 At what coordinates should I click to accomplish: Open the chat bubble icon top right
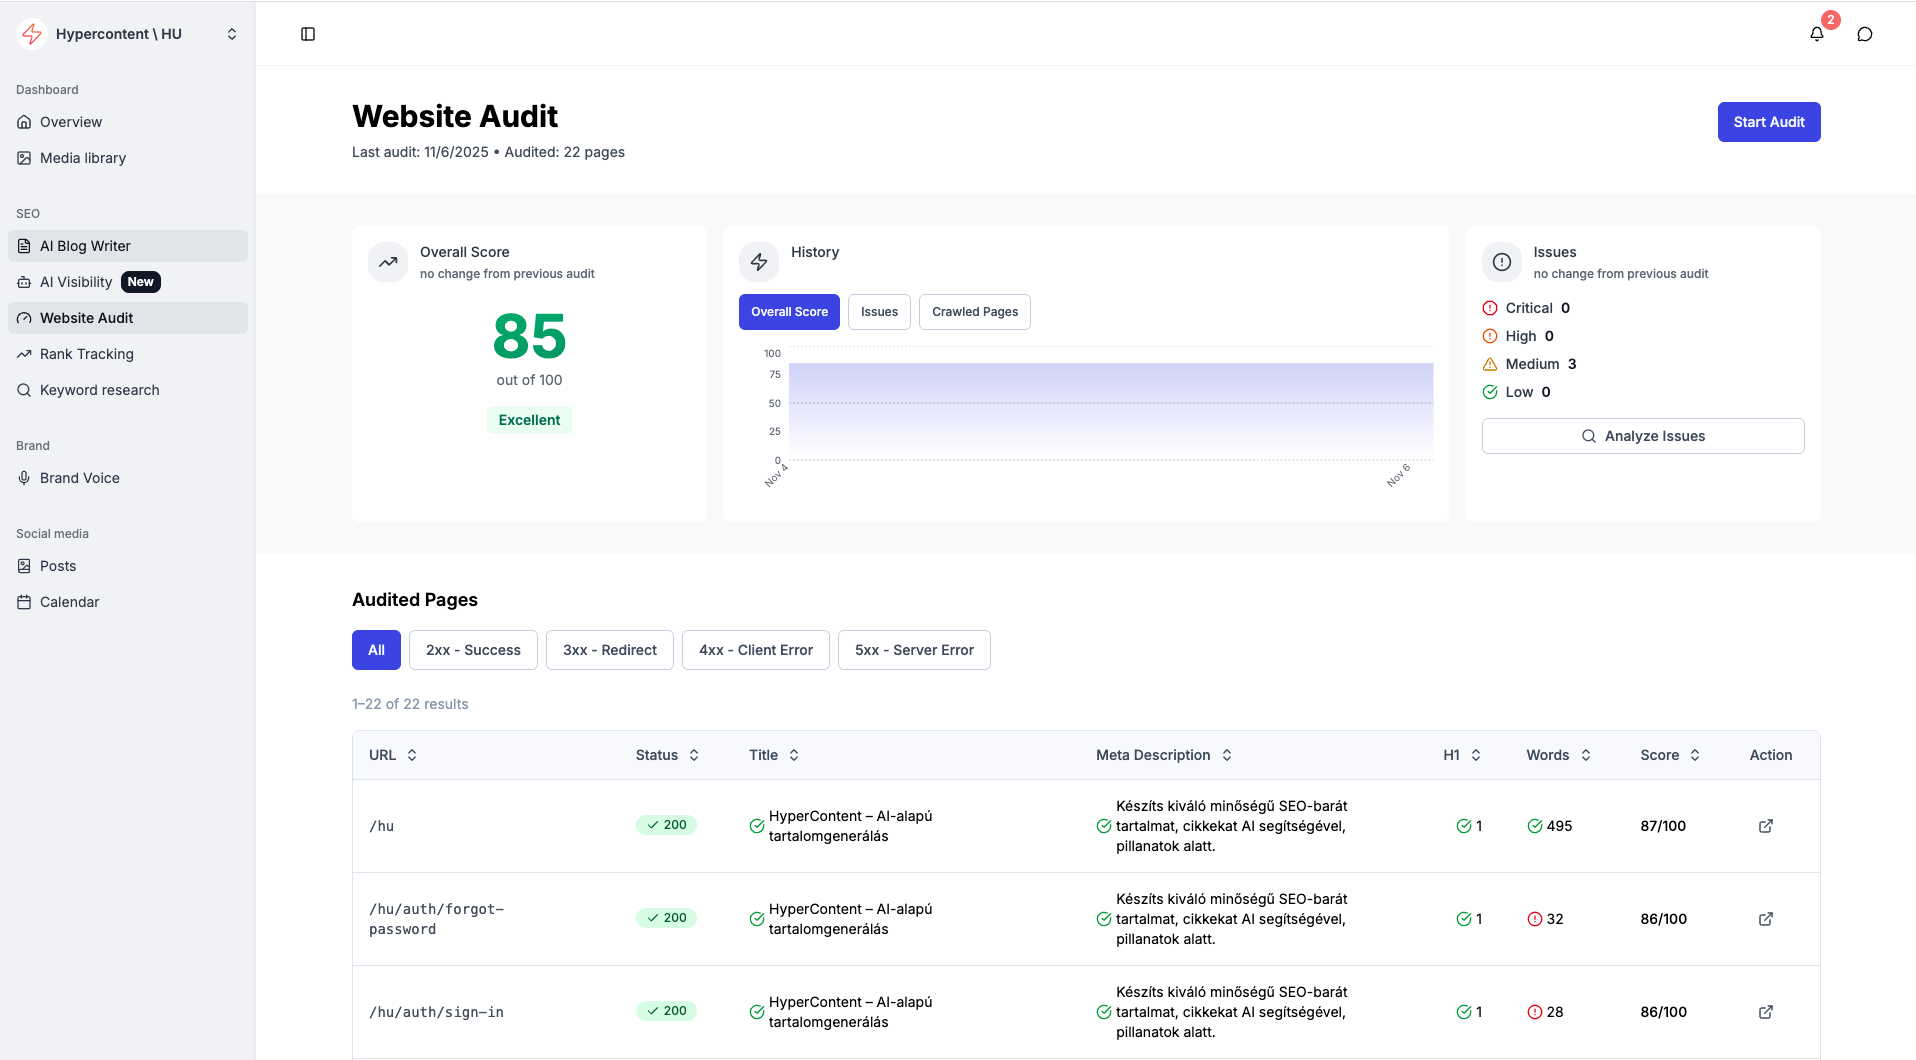pos(1864,33)
